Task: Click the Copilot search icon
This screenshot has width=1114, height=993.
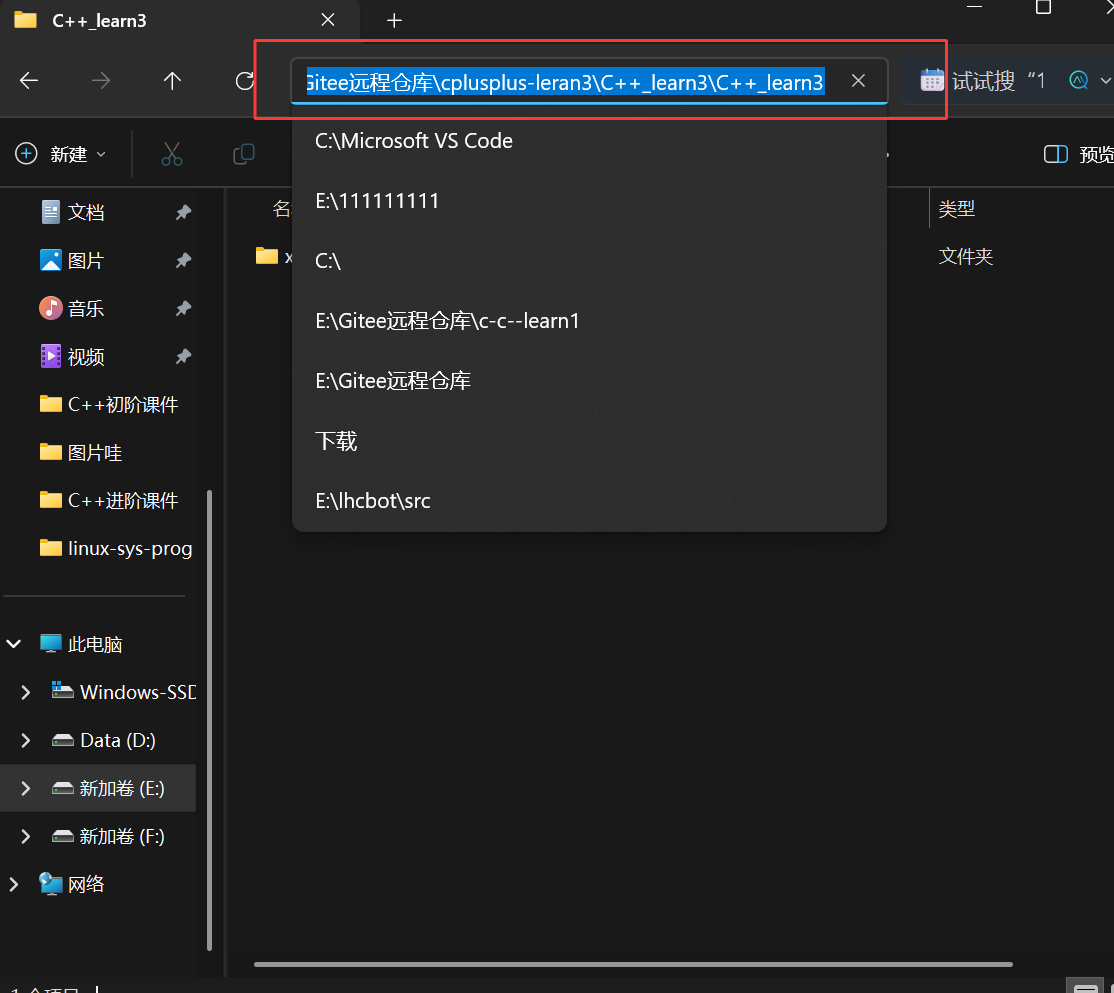Action: point(1078,80)
